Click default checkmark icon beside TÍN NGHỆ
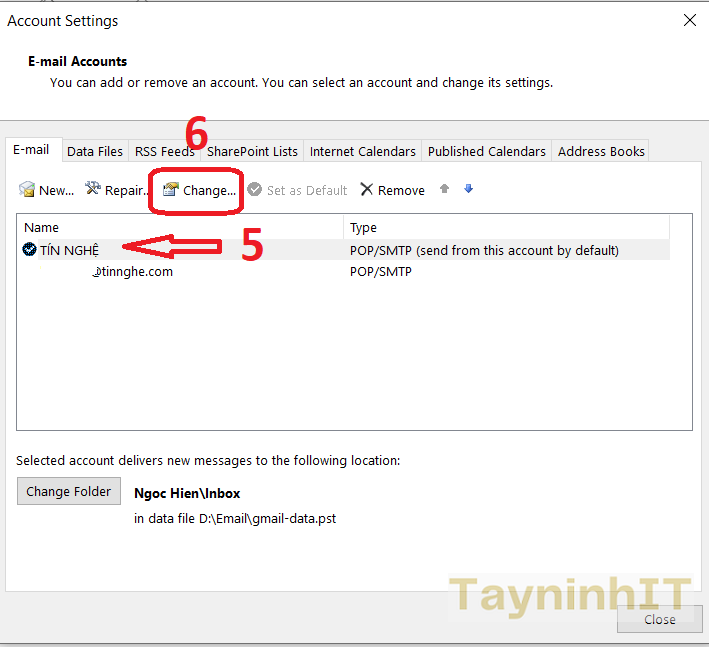 29,250
